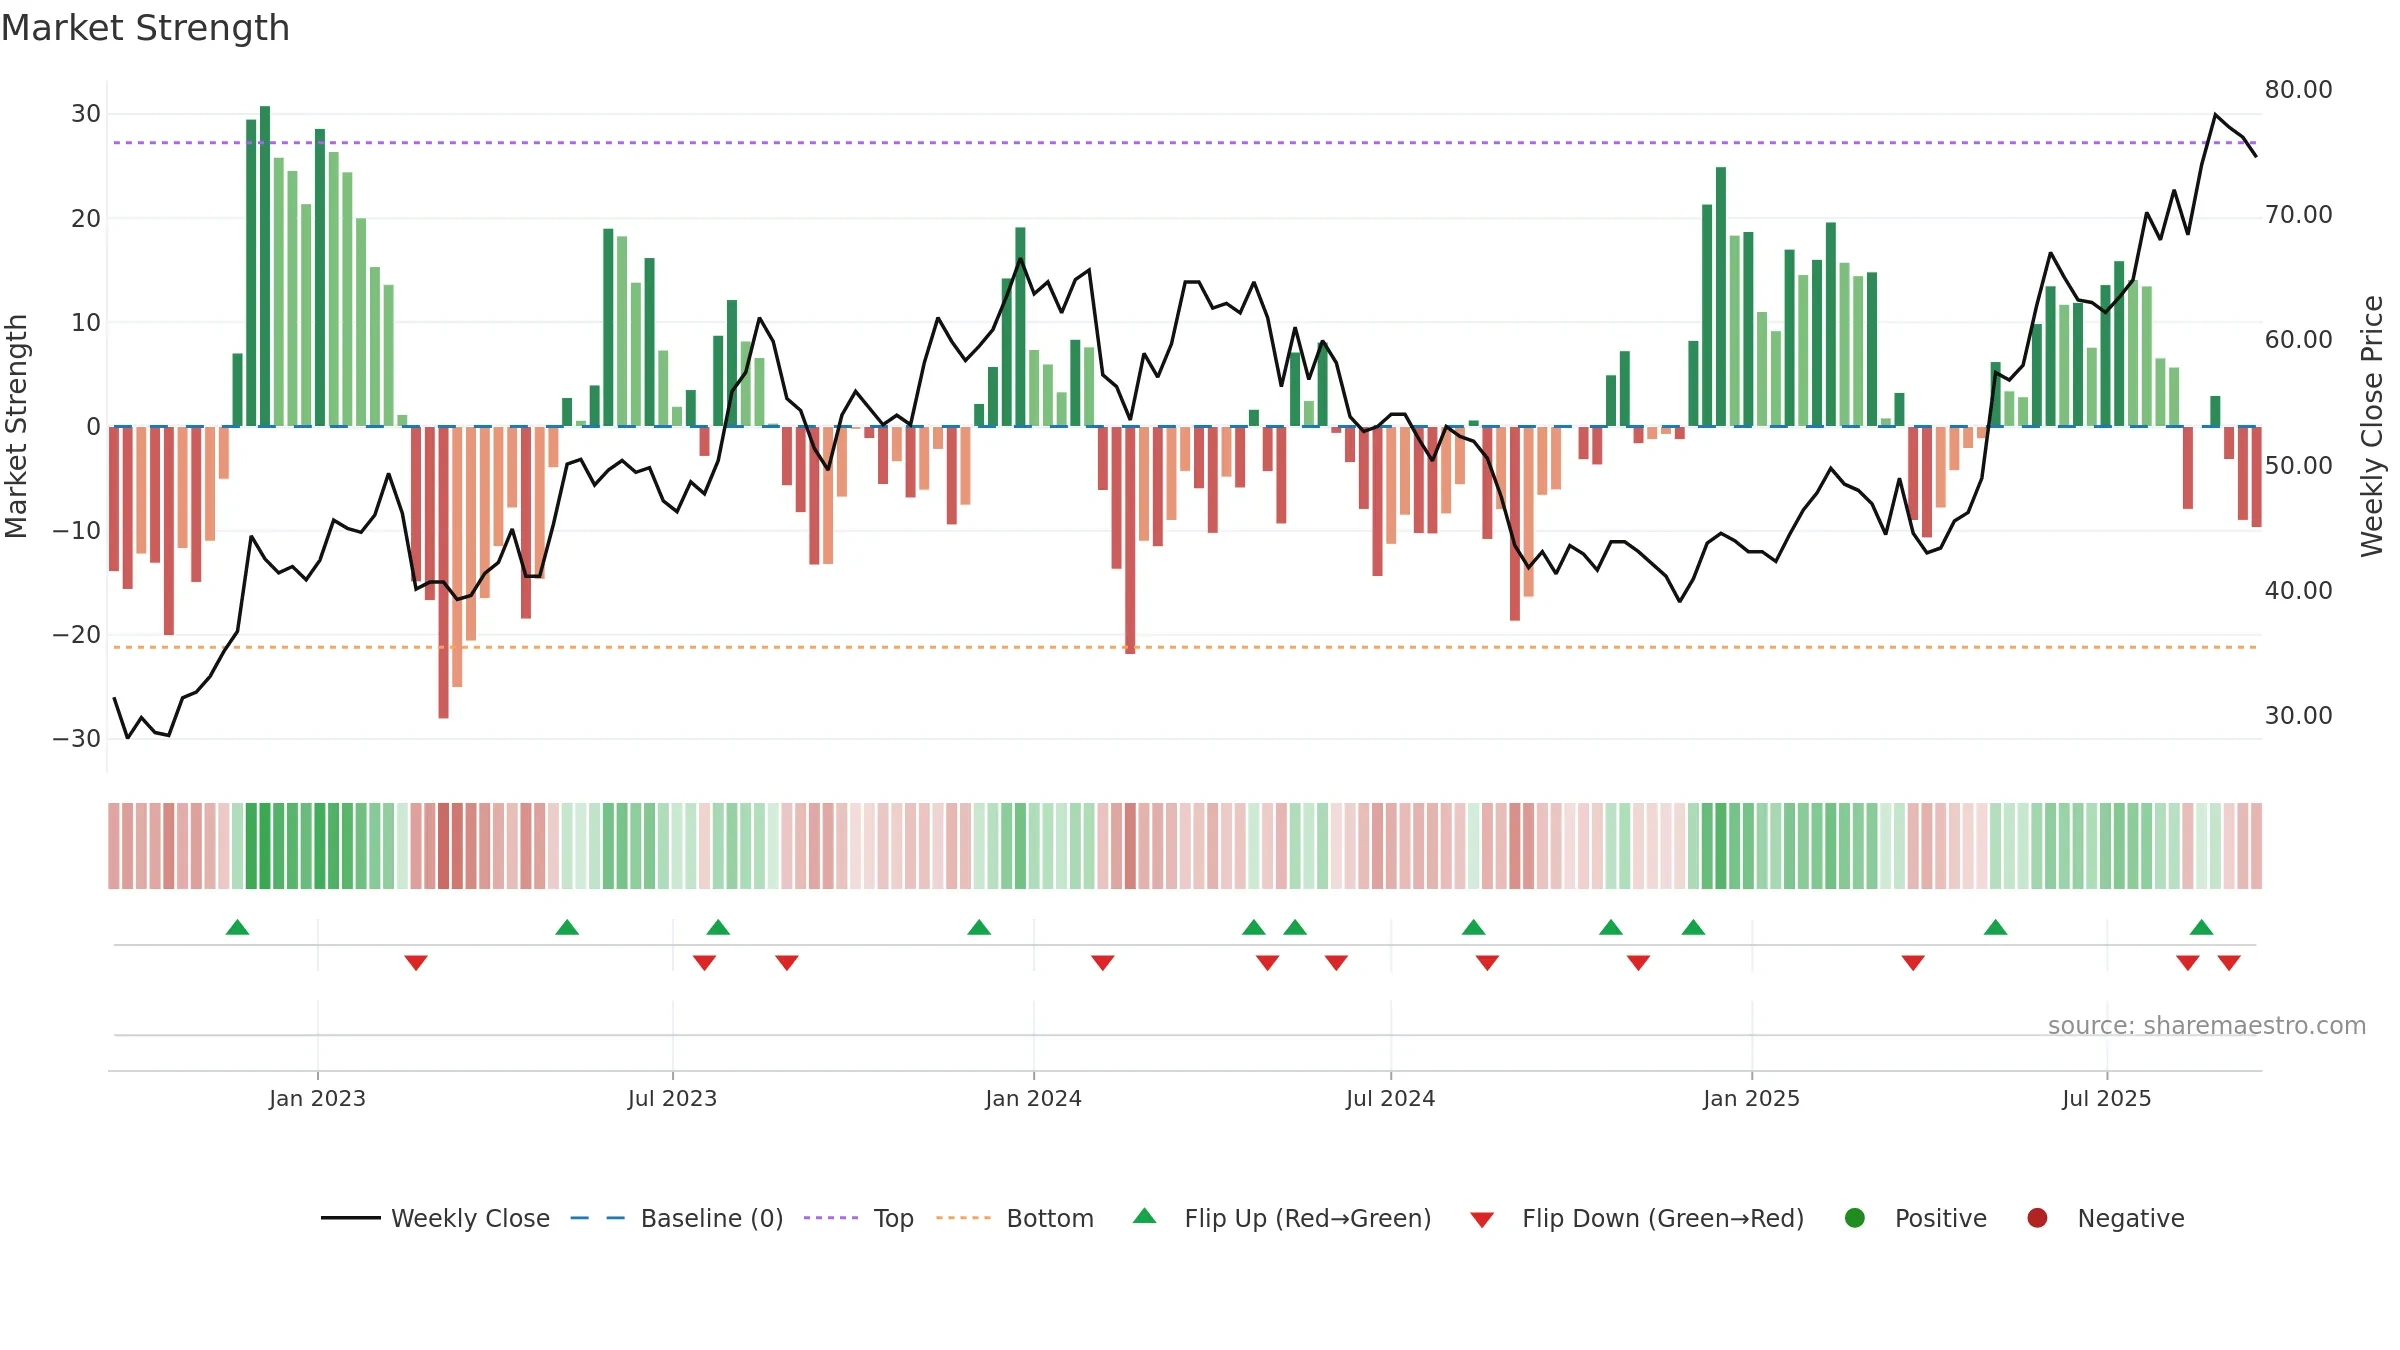Viewport: 2400px width, 1350px height.
Task: Click the −30 Market Strength axis tick
Action: 77,739
